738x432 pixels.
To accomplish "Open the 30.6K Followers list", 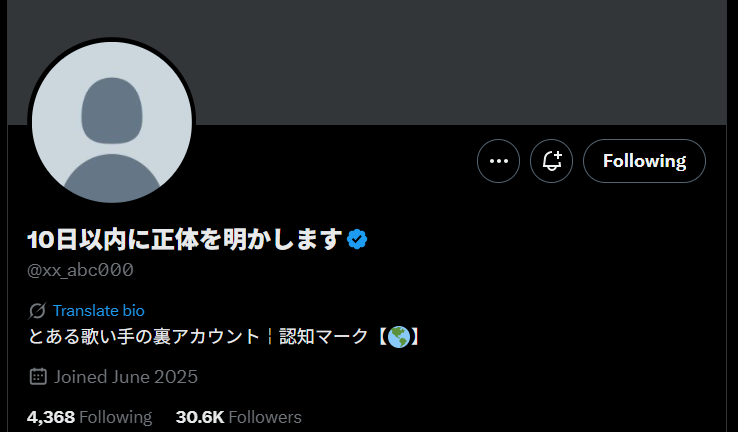I will 239,417.
